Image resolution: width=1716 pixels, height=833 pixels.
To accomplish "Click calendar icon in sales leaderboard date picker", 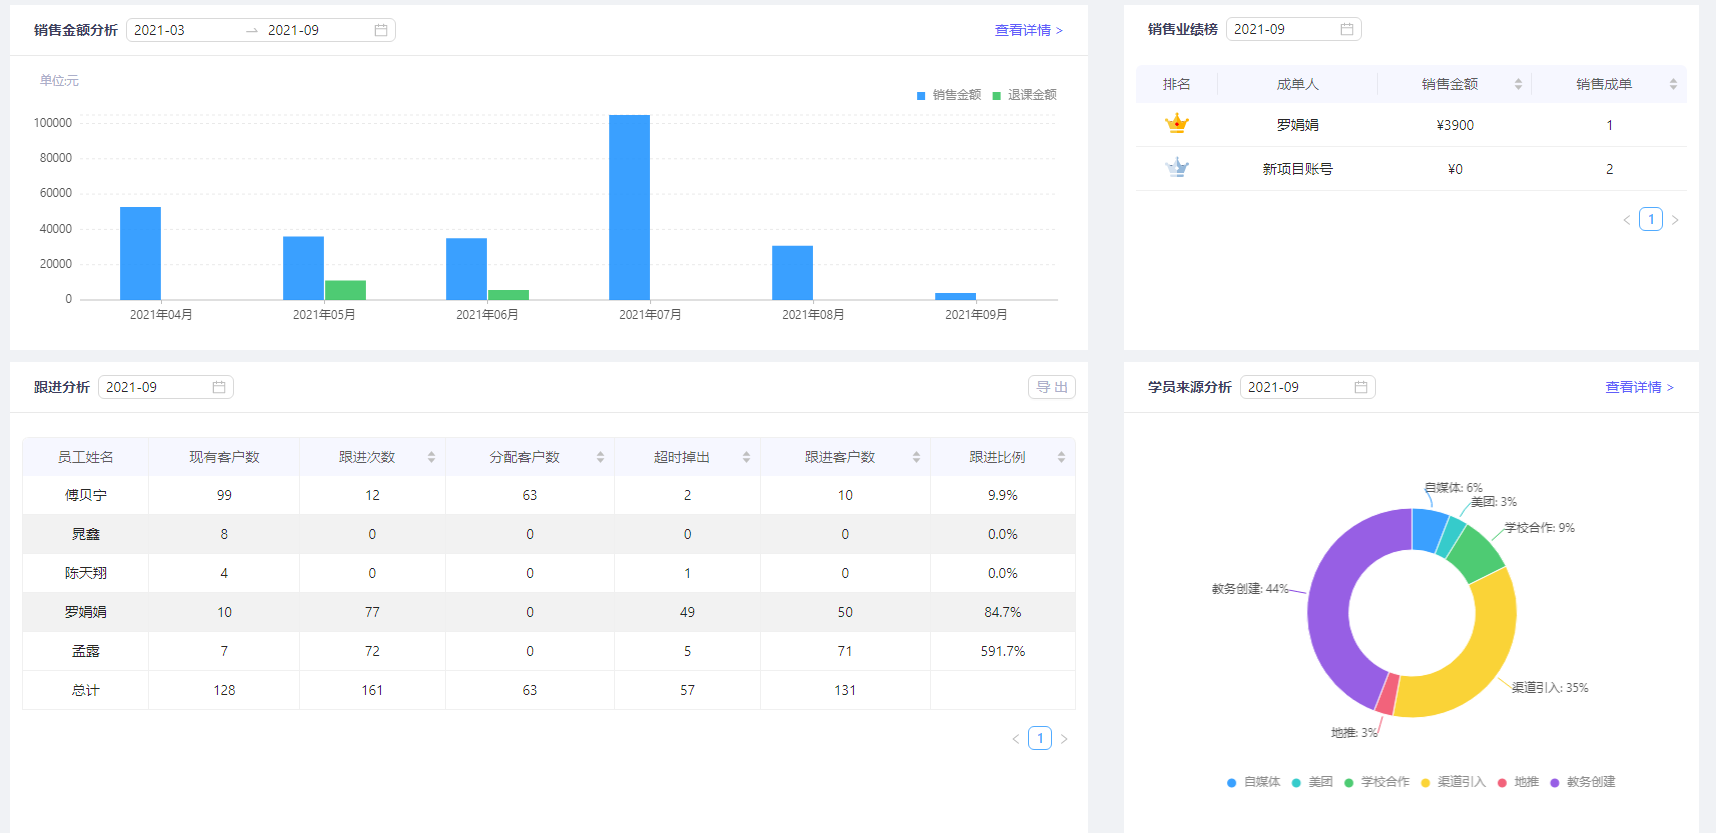I will (1347, 29).
